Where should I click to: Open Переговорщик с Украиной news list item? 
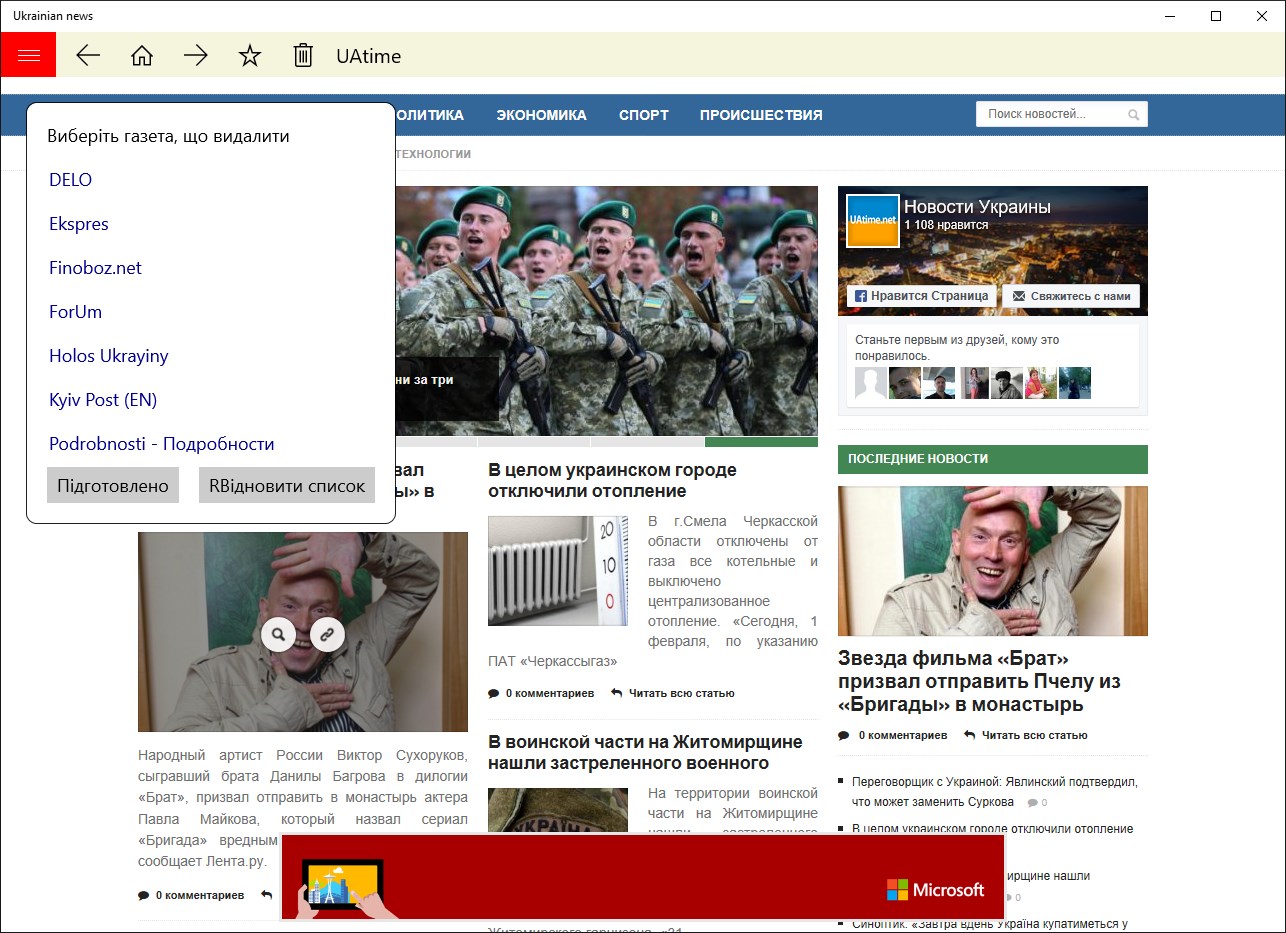click(x=995, y=792)
